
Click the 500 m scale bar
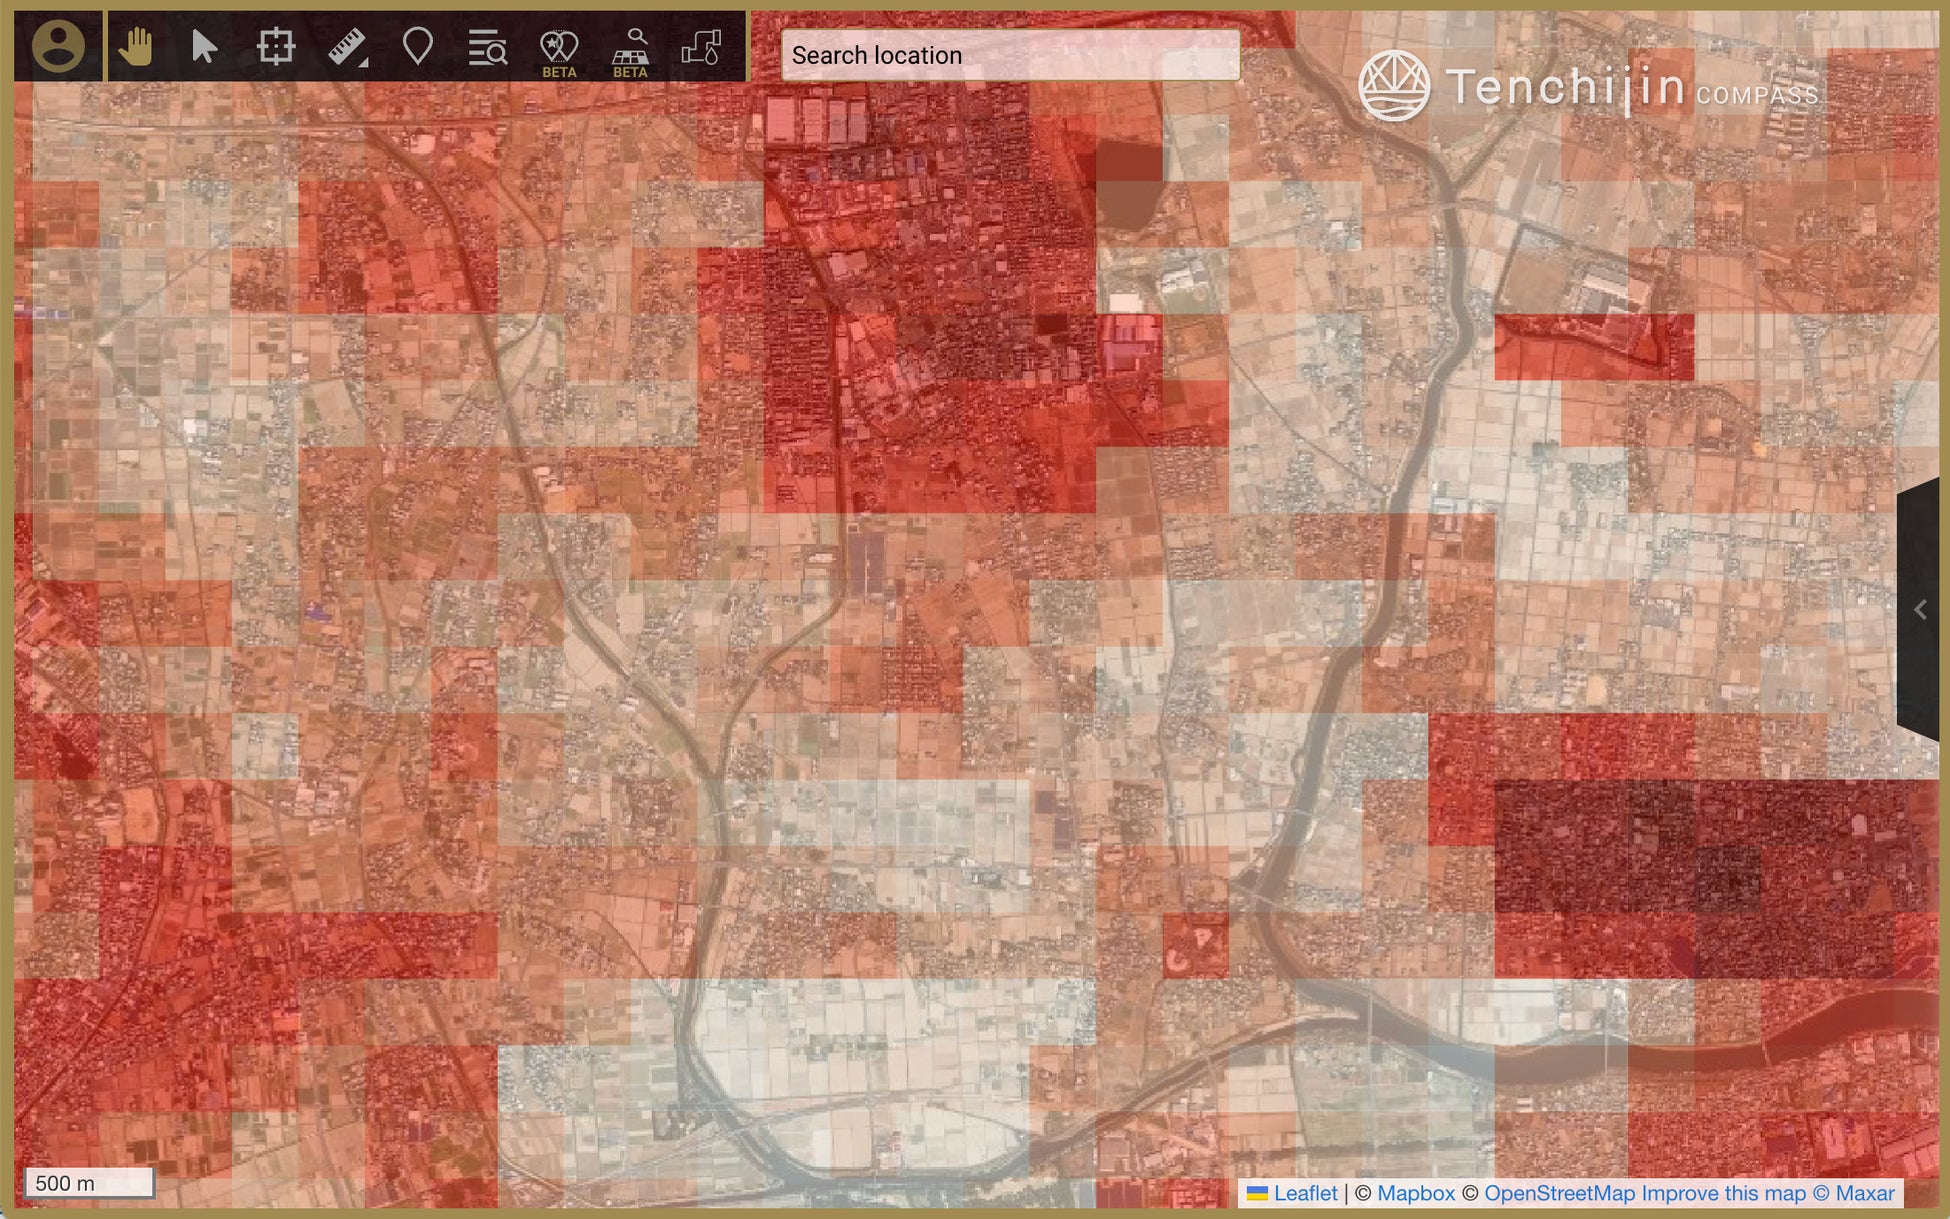[89, 1183]
